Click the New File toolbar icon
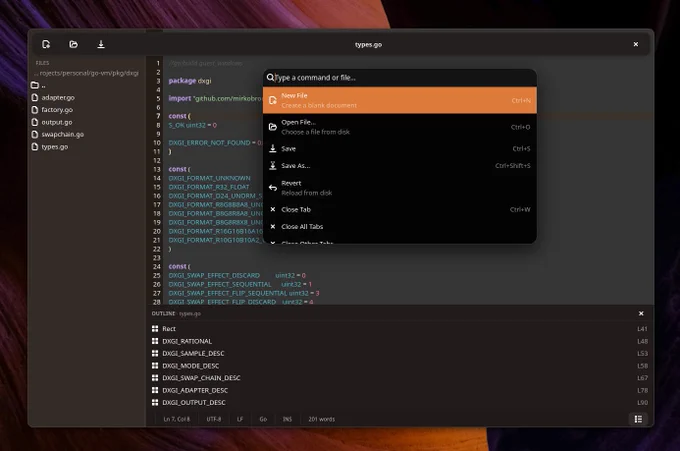The image size is (680, 451). (x=46, y=44)
